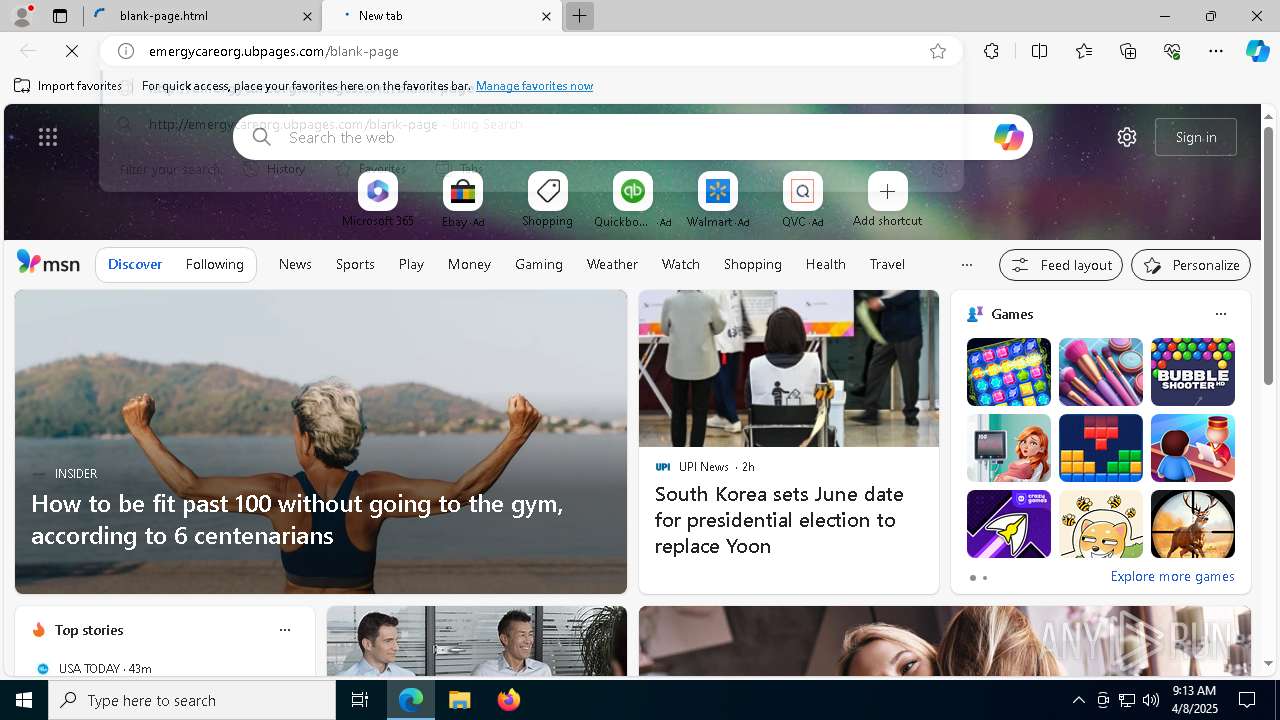
Task: Open the Weather category
Action: 612,264
